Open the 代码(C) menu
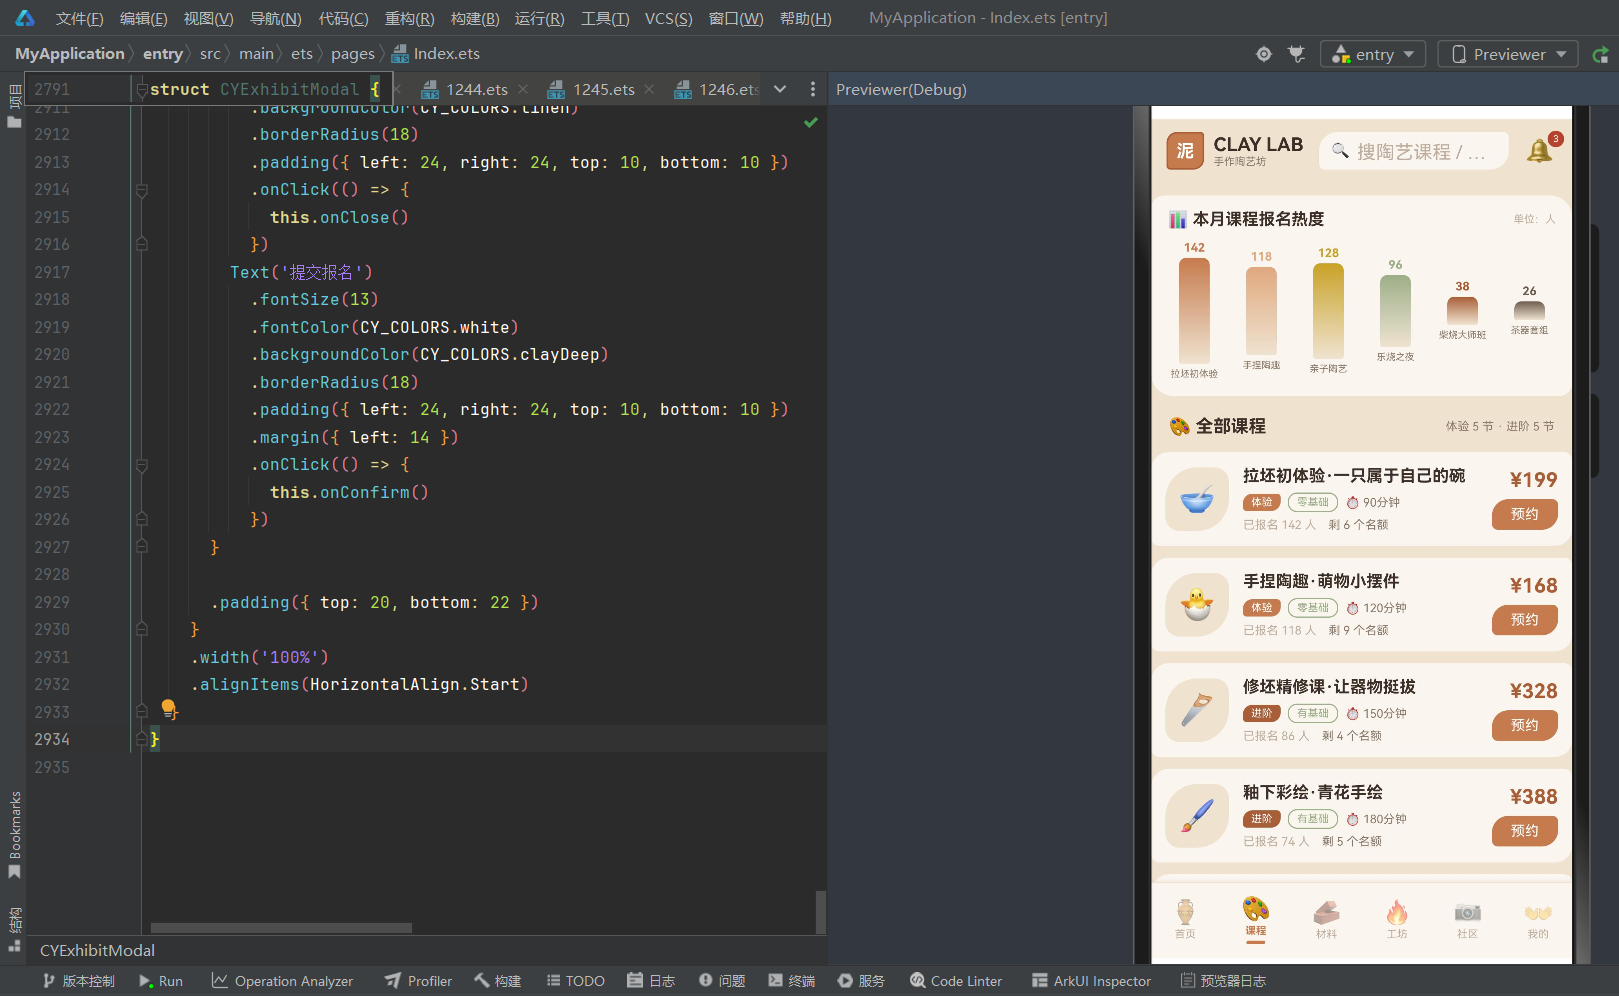The width and height of the screenshot is (1619, 996). tap(343, 18)
